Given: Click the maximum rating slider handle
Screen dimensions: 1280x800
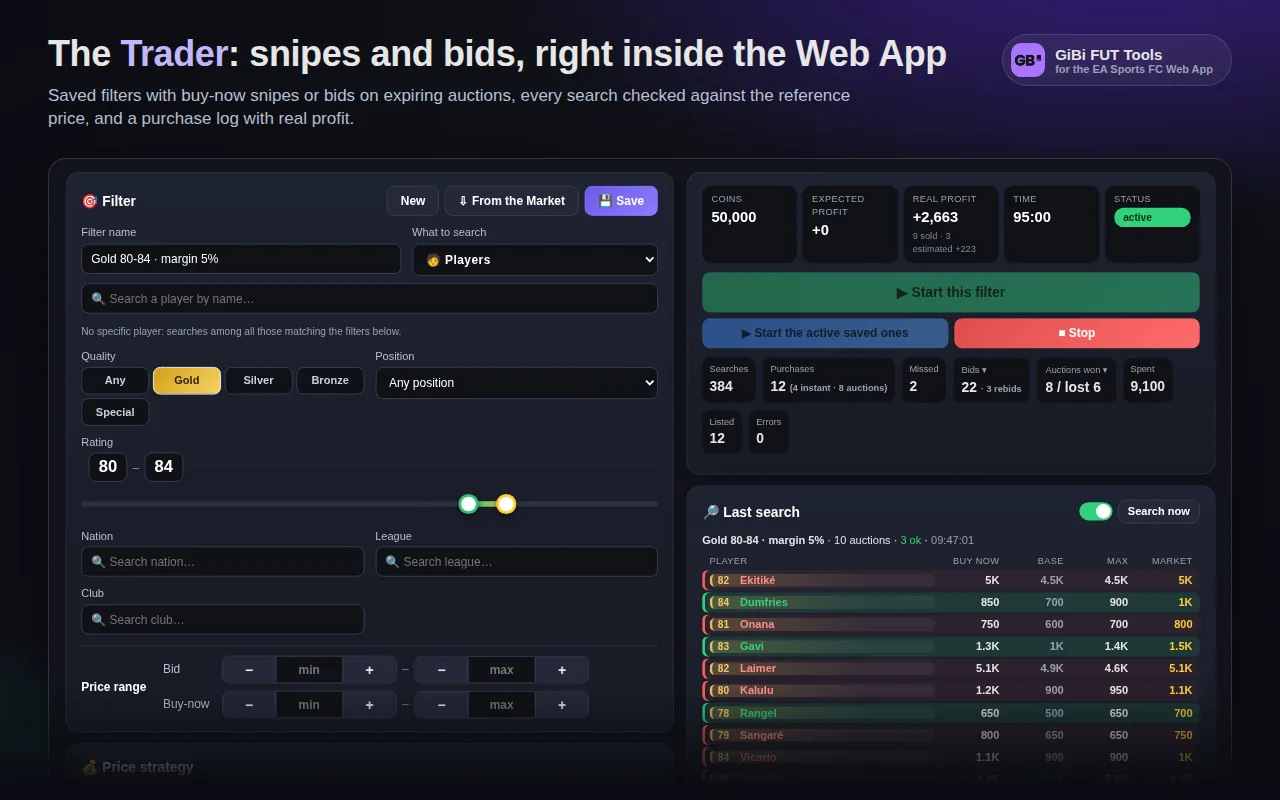Looking at the screenshot, I should tap(506, 504).
